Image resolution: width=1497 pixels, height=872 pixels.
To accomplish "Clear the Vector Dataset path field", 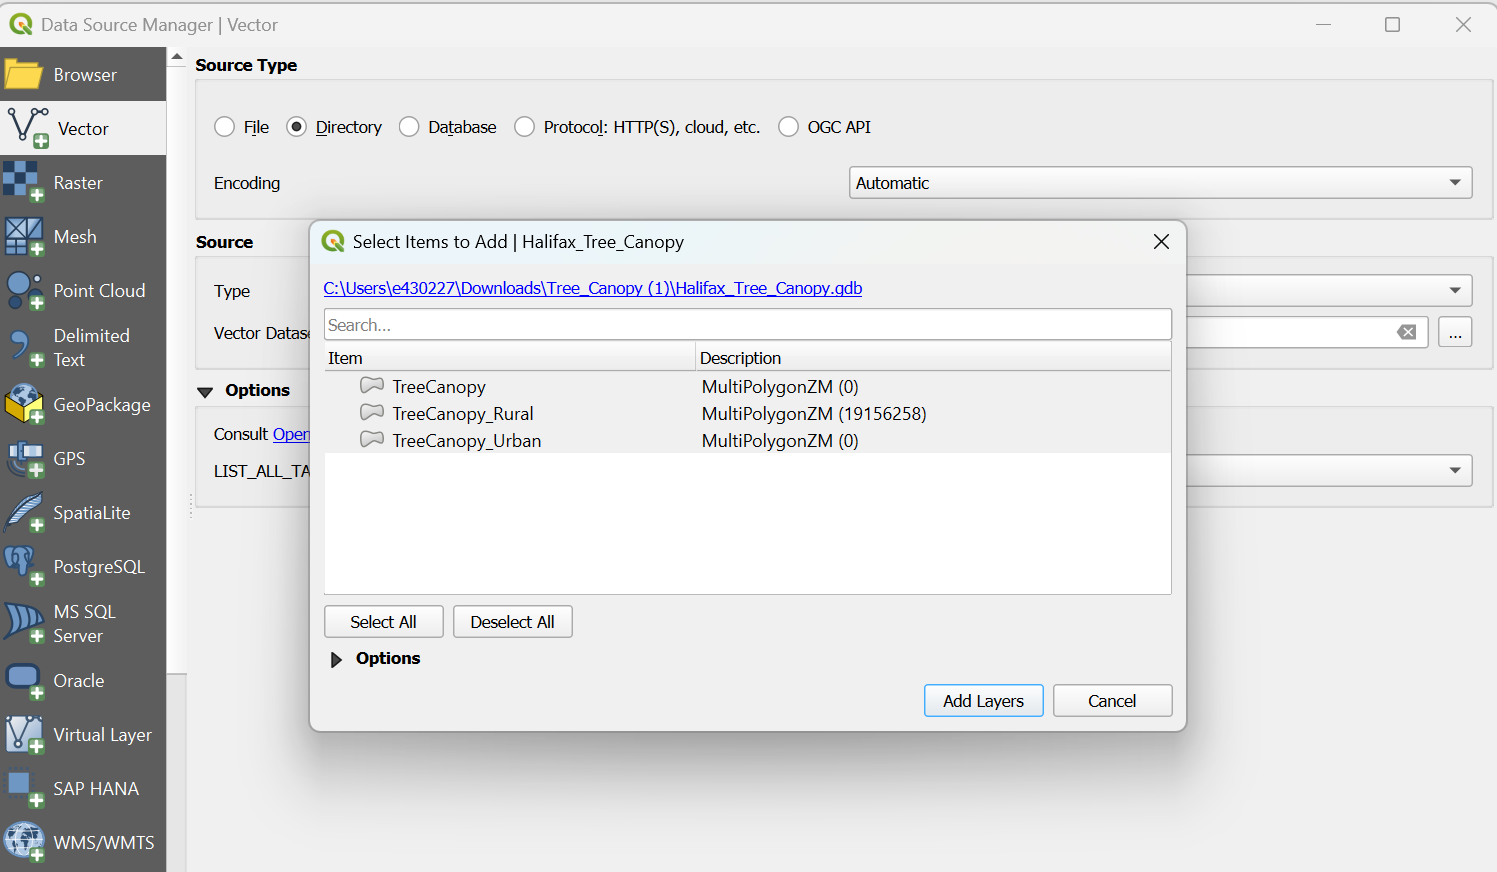I will click(x=1406, y=332).
